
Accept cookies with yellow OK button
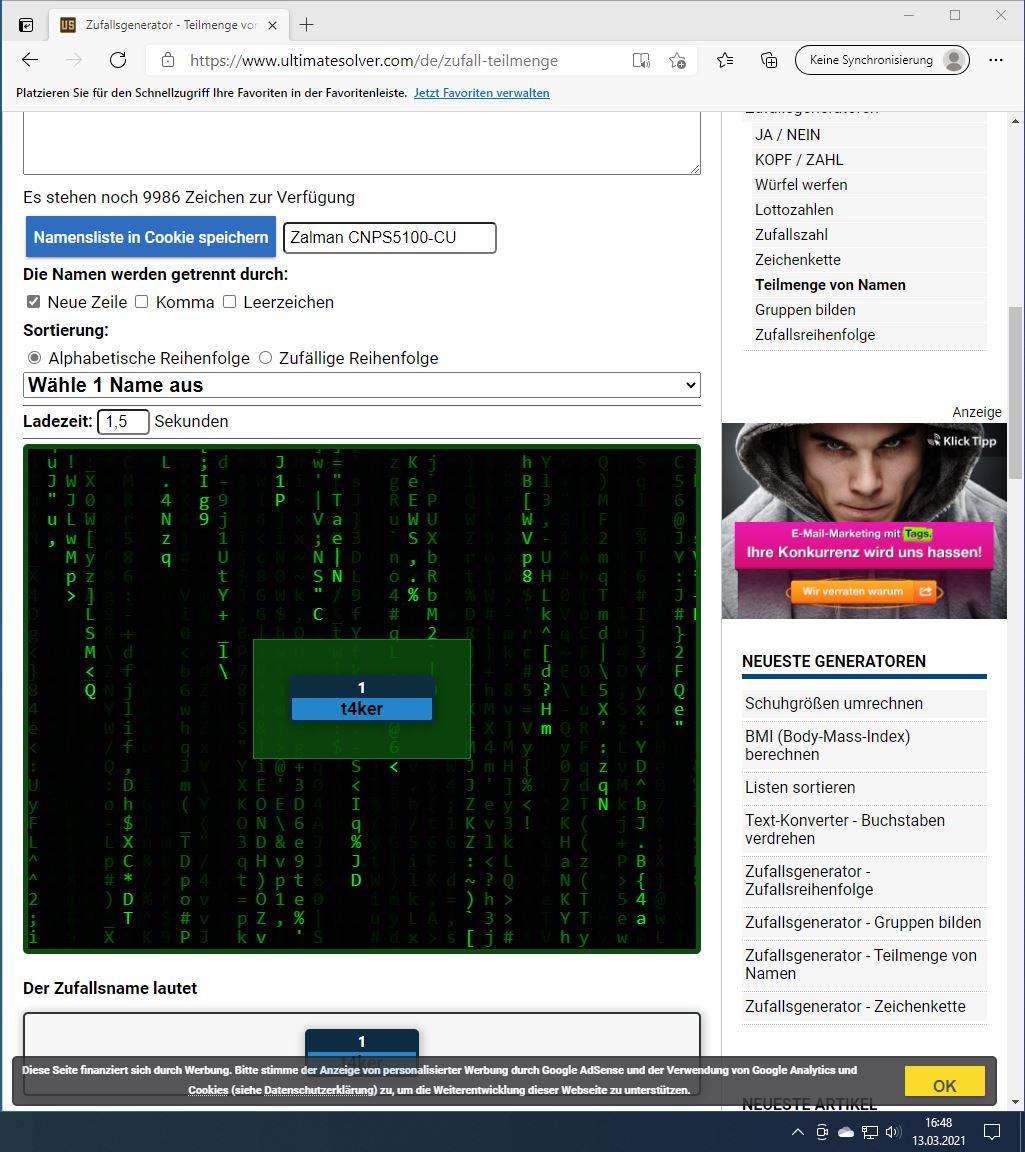[944, 1083]
